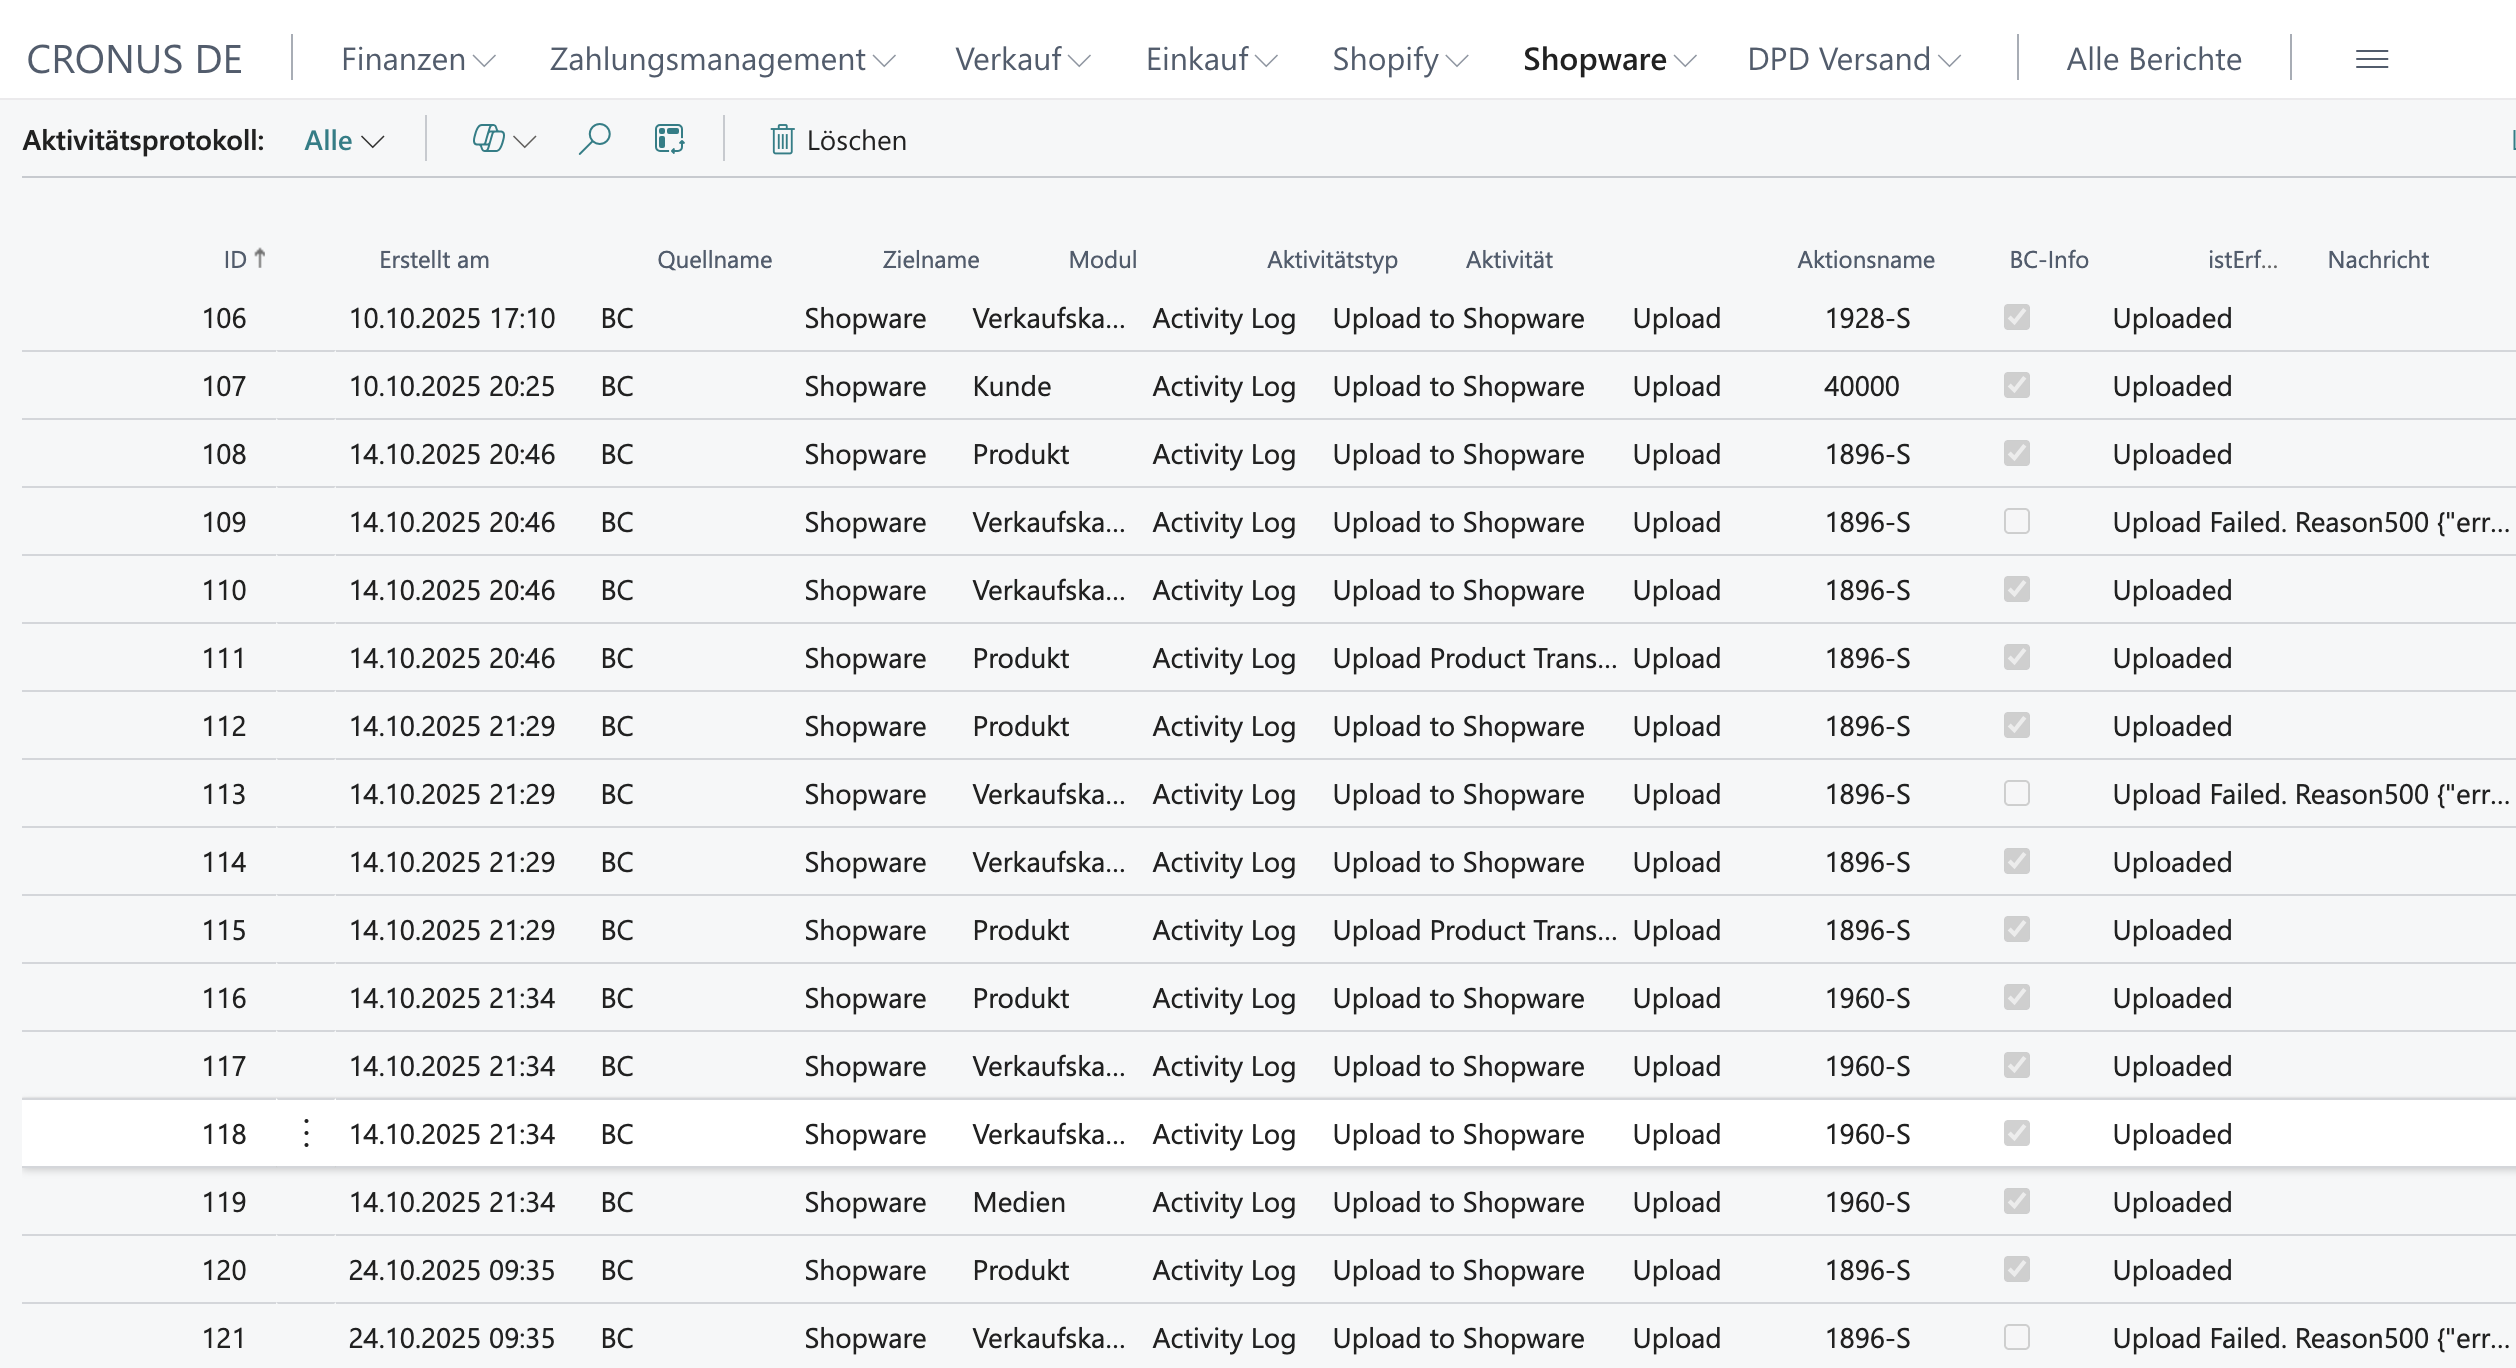Expand the Einkauf menu
The width and height of the screenshot is (2516, 1368).
(x=1211, y=59)
